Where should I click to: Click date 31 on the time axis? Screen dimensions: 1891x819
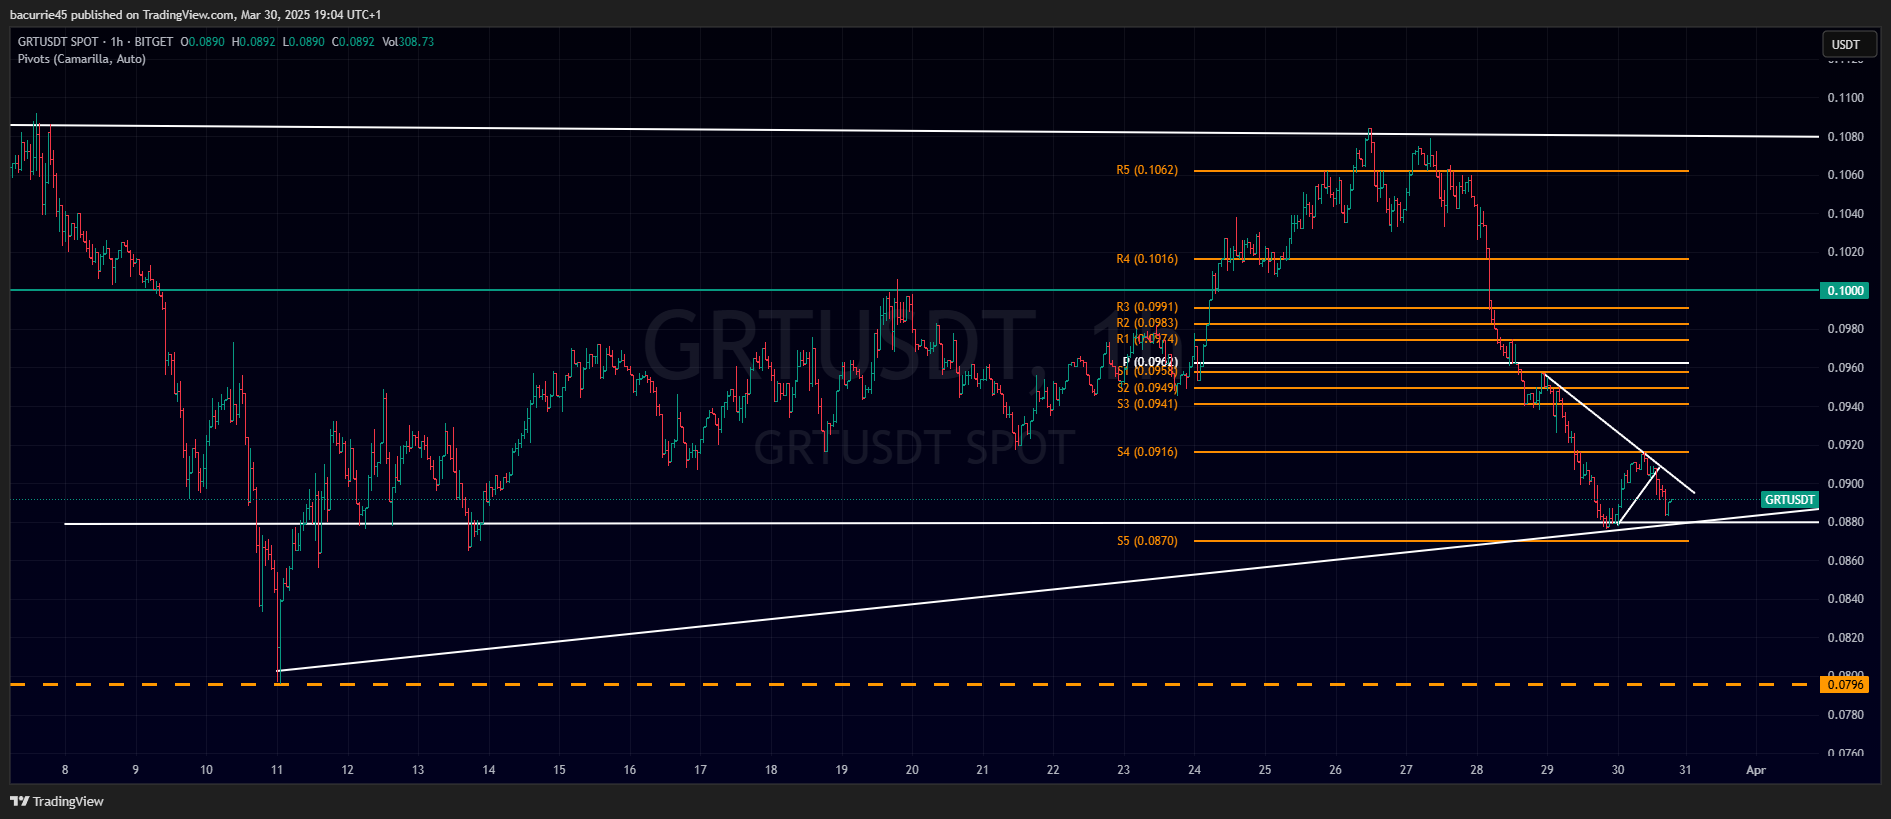[x=1685, y=770]
